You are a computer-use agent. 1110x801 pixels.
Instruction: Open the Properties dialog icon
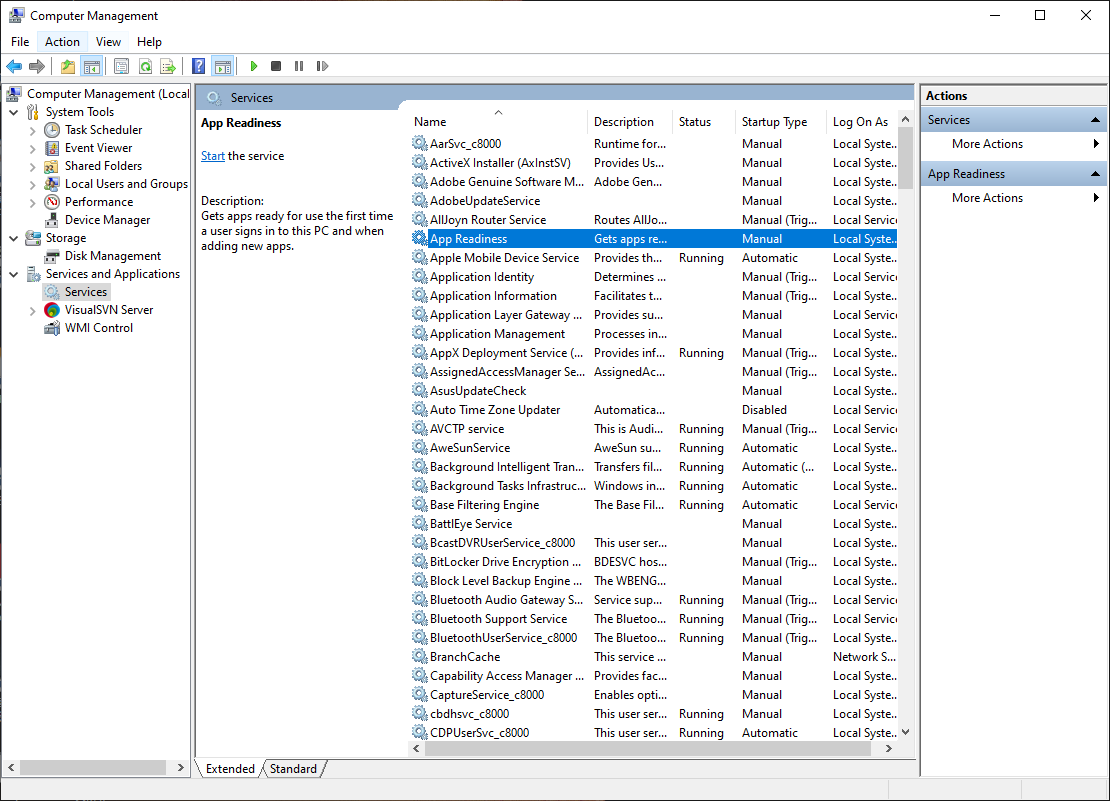121,66
